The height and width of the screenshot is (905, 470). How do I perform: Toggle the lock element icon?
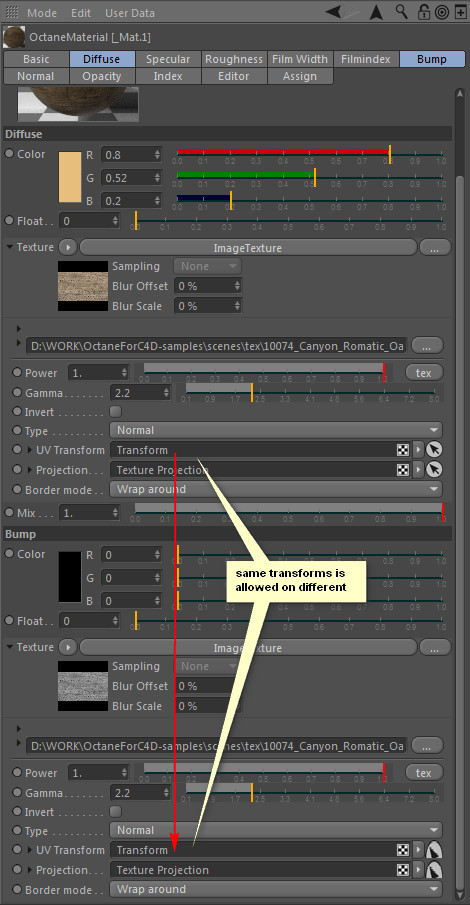[x=423, y=12]
